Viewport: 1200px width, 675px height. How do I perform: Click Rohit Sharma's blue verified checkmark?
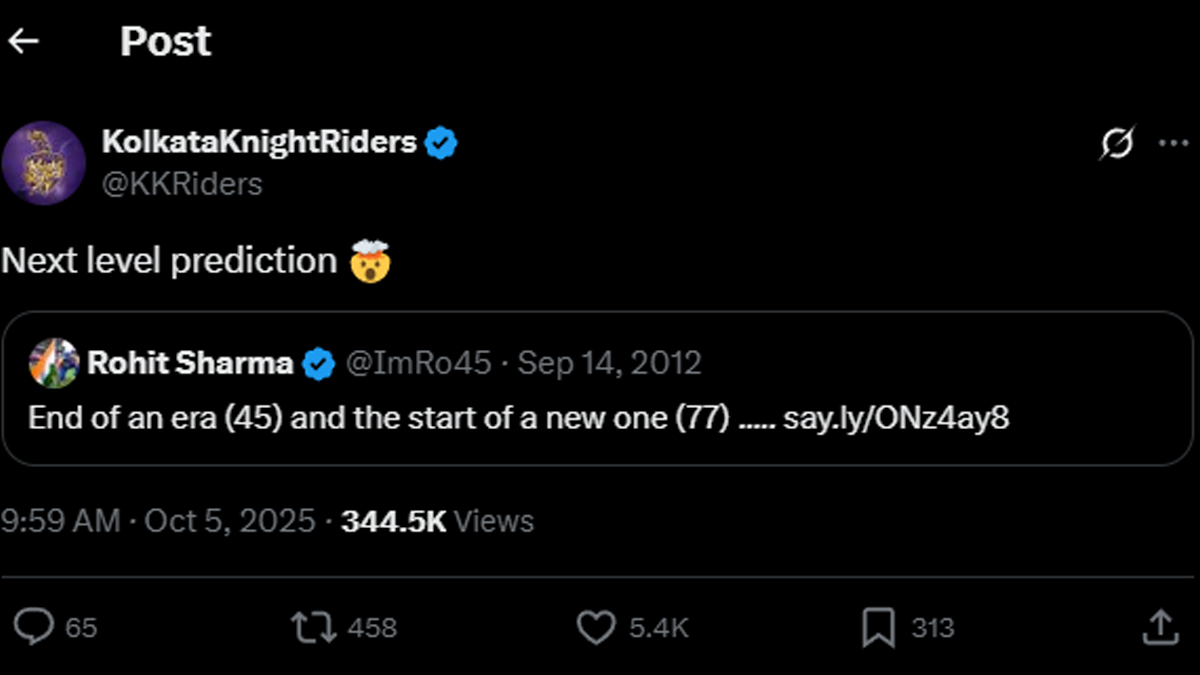pos(318,363)
